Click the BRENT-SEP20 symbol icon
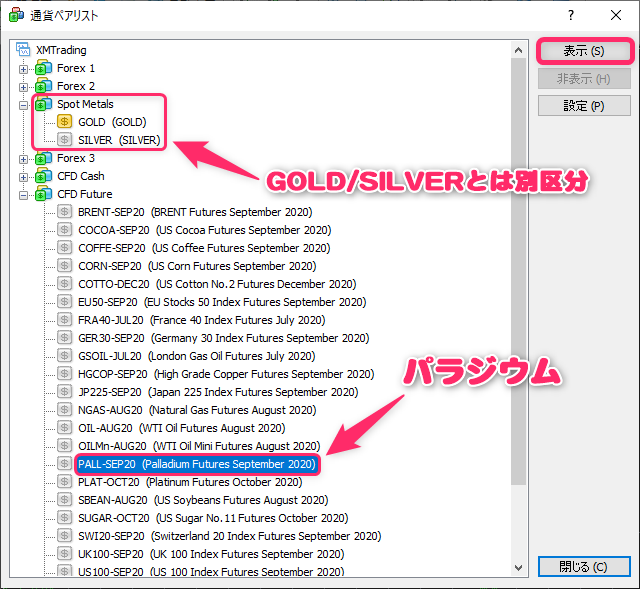 (x=64, y=211)
